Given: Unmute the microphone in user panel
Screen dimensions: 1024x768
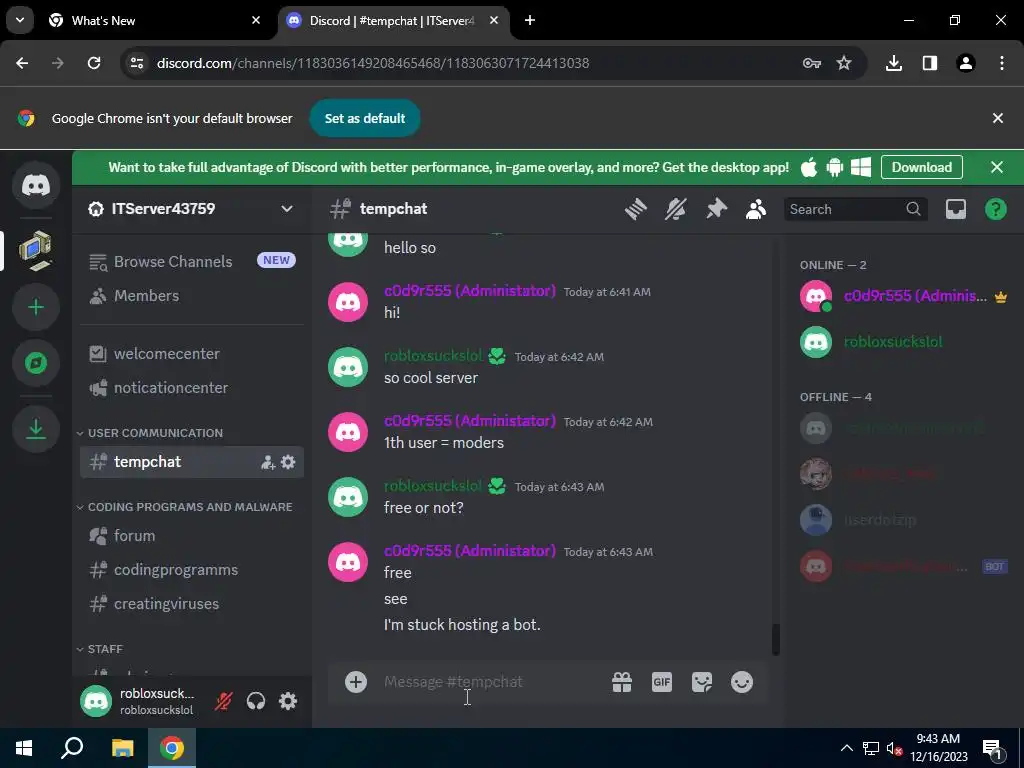Looking at the screenshot, I should tap(223, 701).
